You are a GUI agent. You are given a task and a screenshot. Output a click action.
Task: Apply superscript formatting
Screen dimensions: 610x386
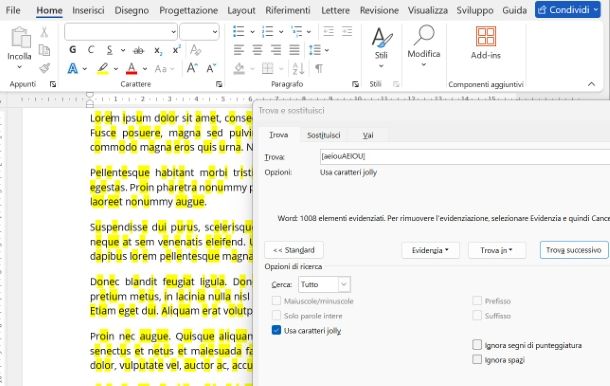click(176, 50)
